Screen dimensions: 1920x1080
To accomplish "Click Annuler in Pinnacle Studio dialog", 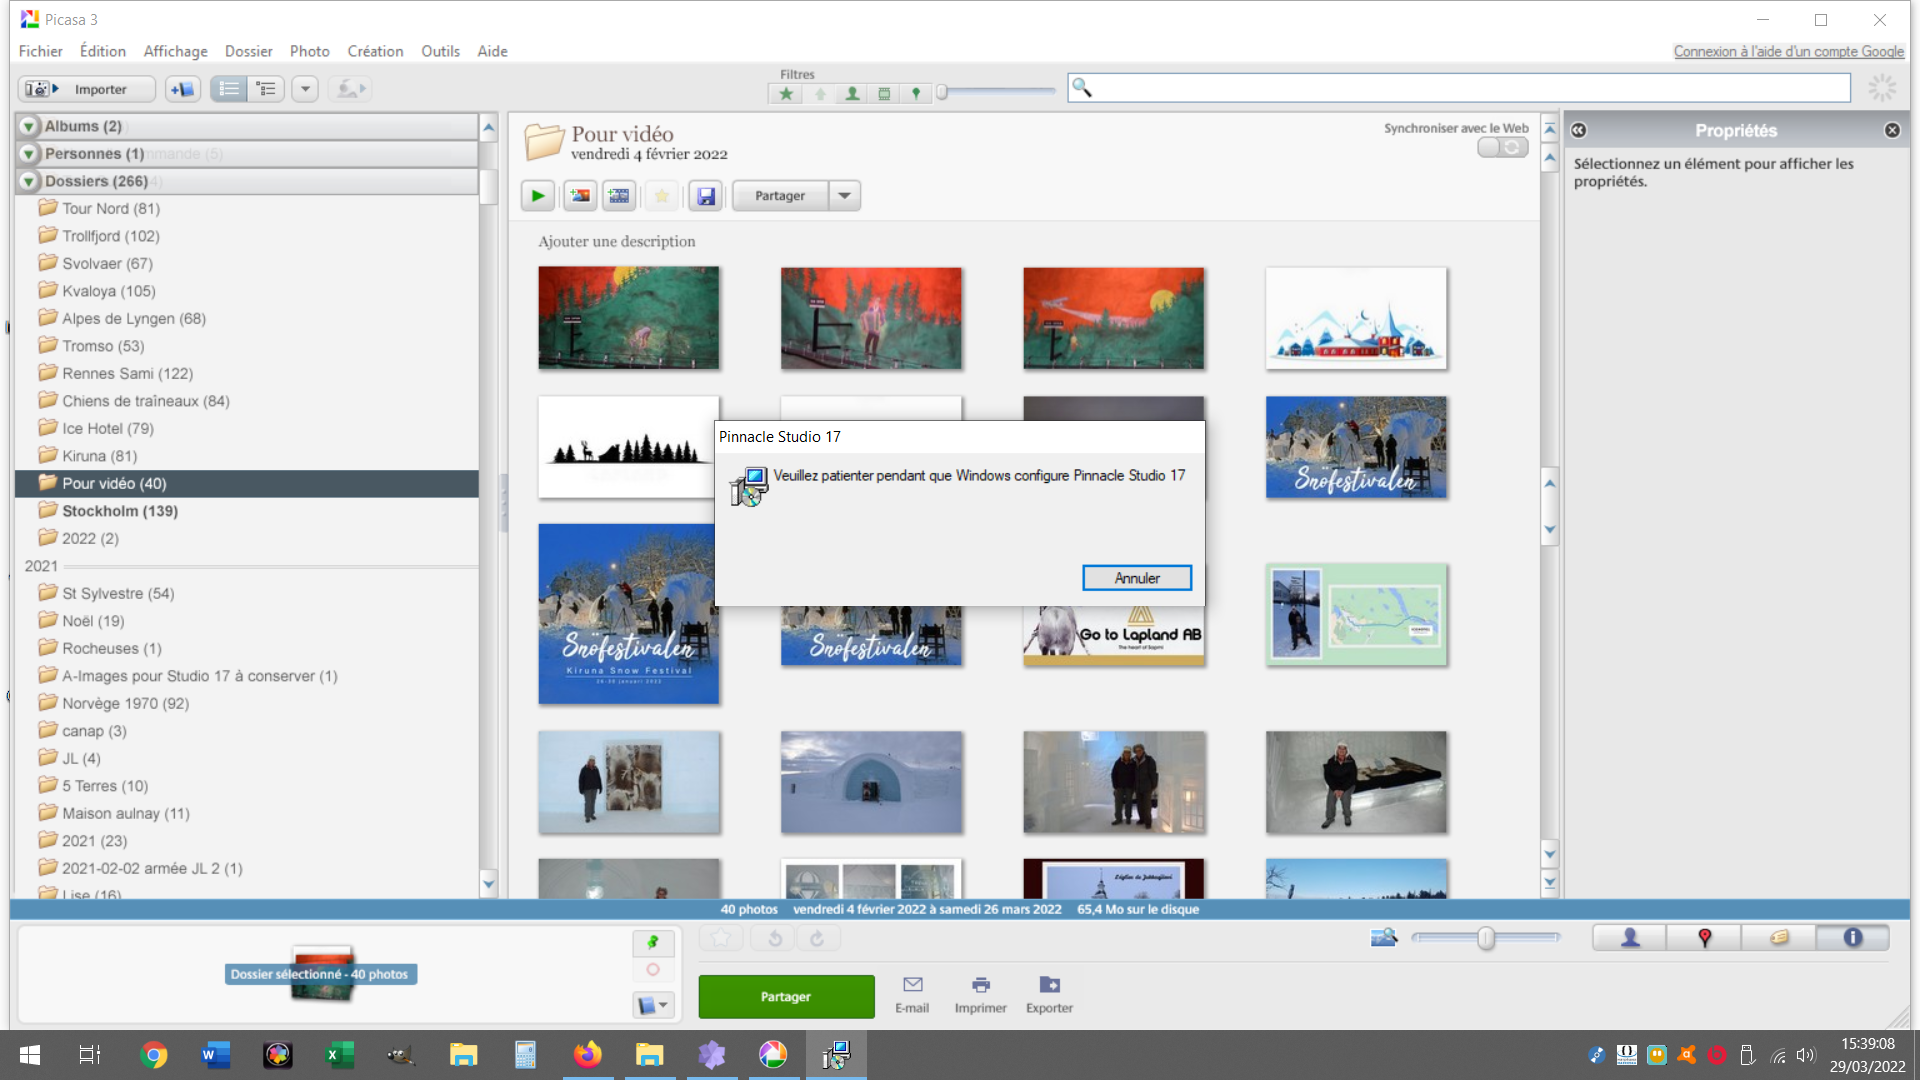I will [1137, 578].
